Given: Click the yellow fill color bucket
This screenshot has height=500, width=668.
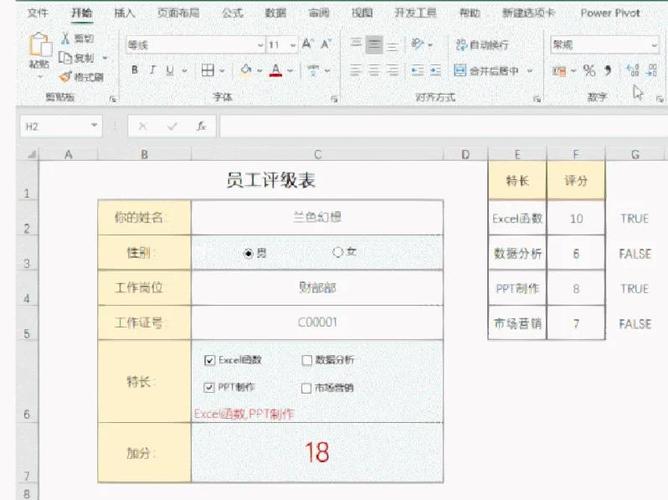Looking at the screenshot, I should pos(245,70).
